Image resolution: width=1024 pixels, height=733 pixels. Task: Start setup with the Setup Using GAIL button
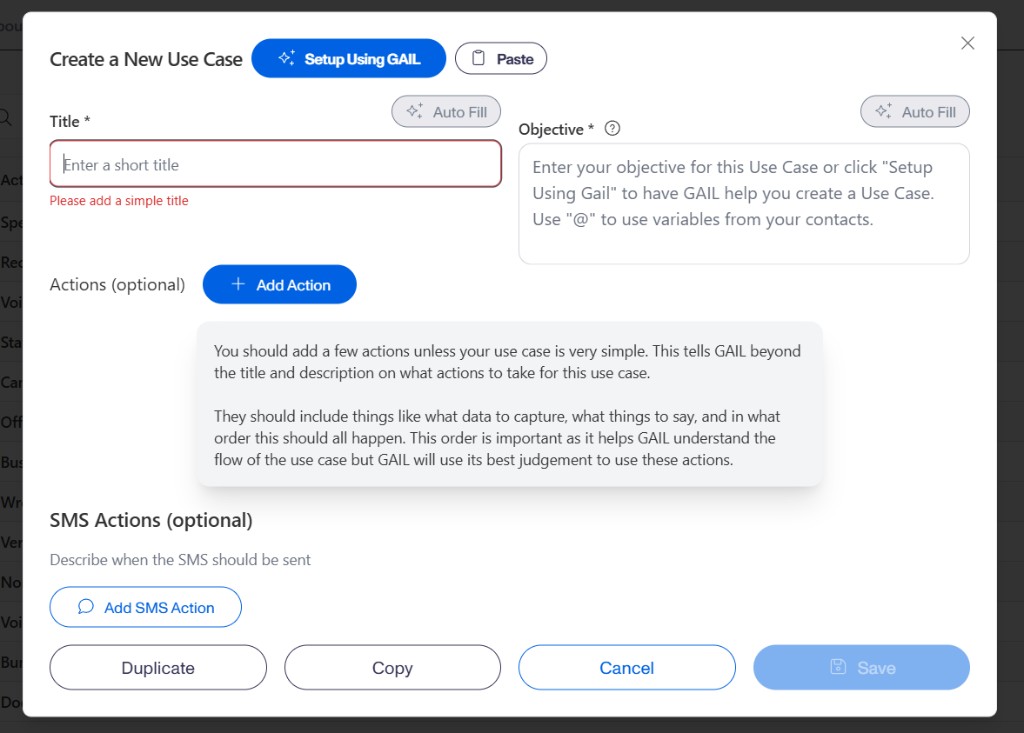click(348, 58)
